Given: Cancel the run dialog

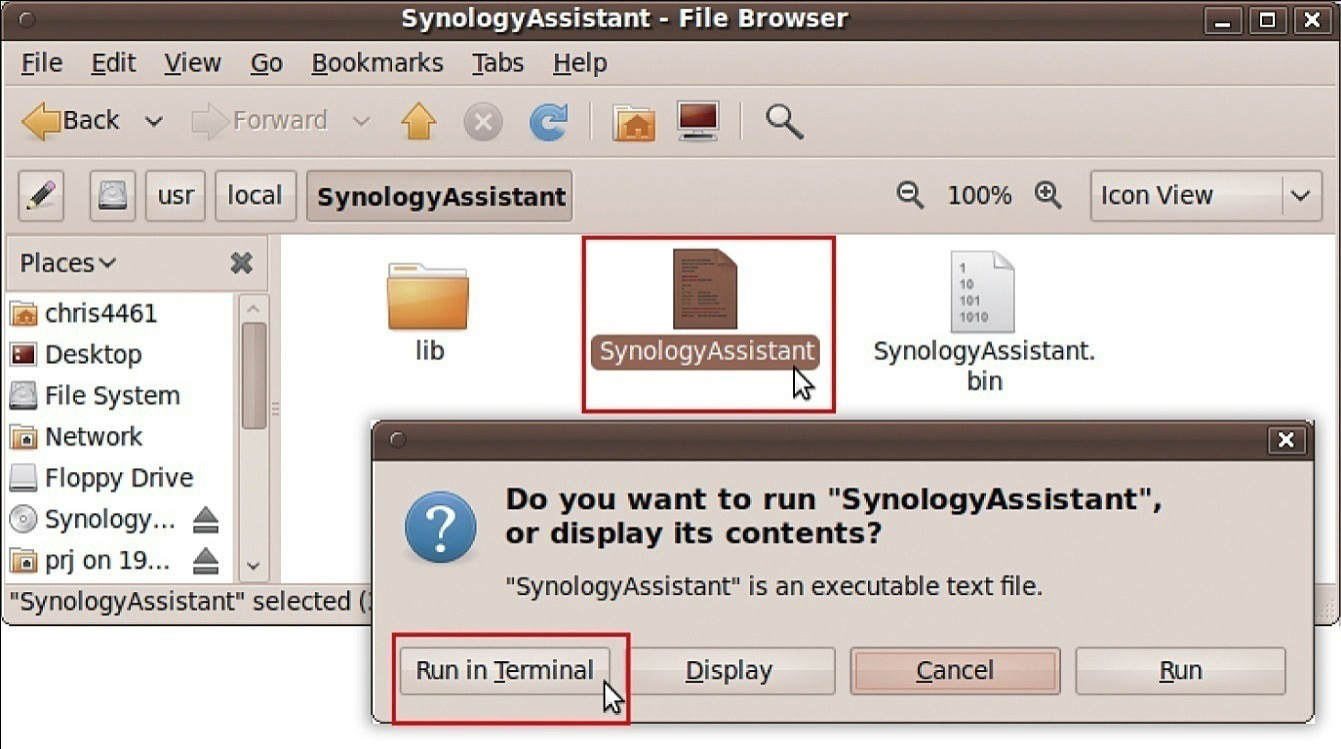Looking at the screenshot, I should (x=955, y=670).
